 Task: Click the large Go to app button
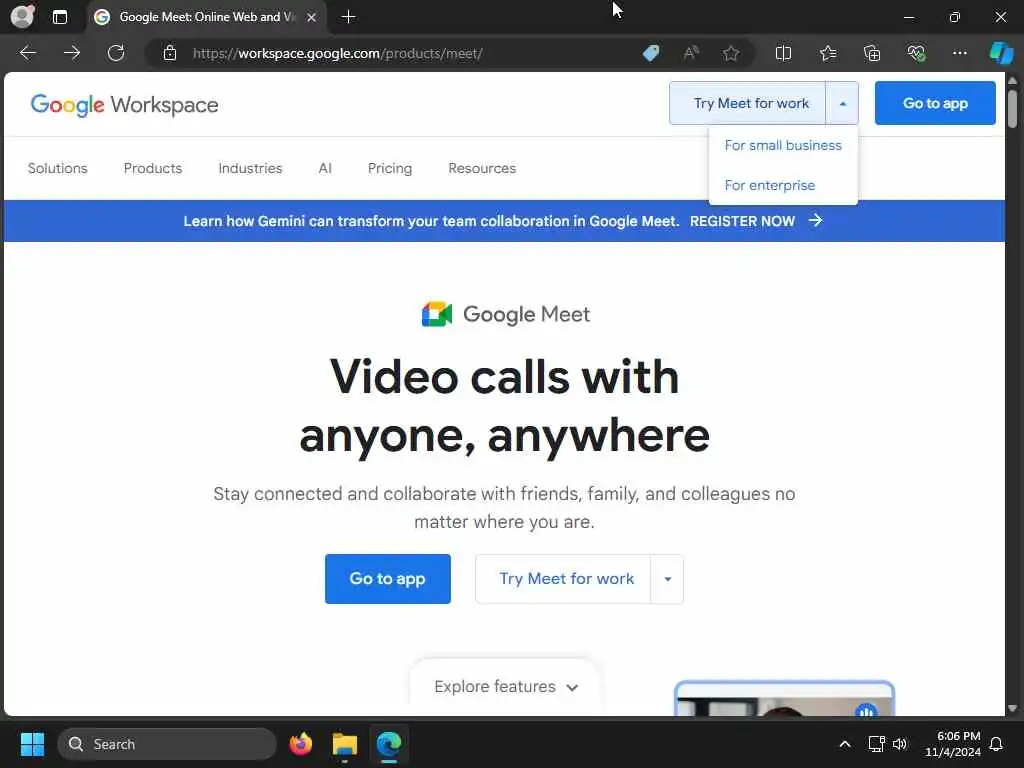[388, 579]
